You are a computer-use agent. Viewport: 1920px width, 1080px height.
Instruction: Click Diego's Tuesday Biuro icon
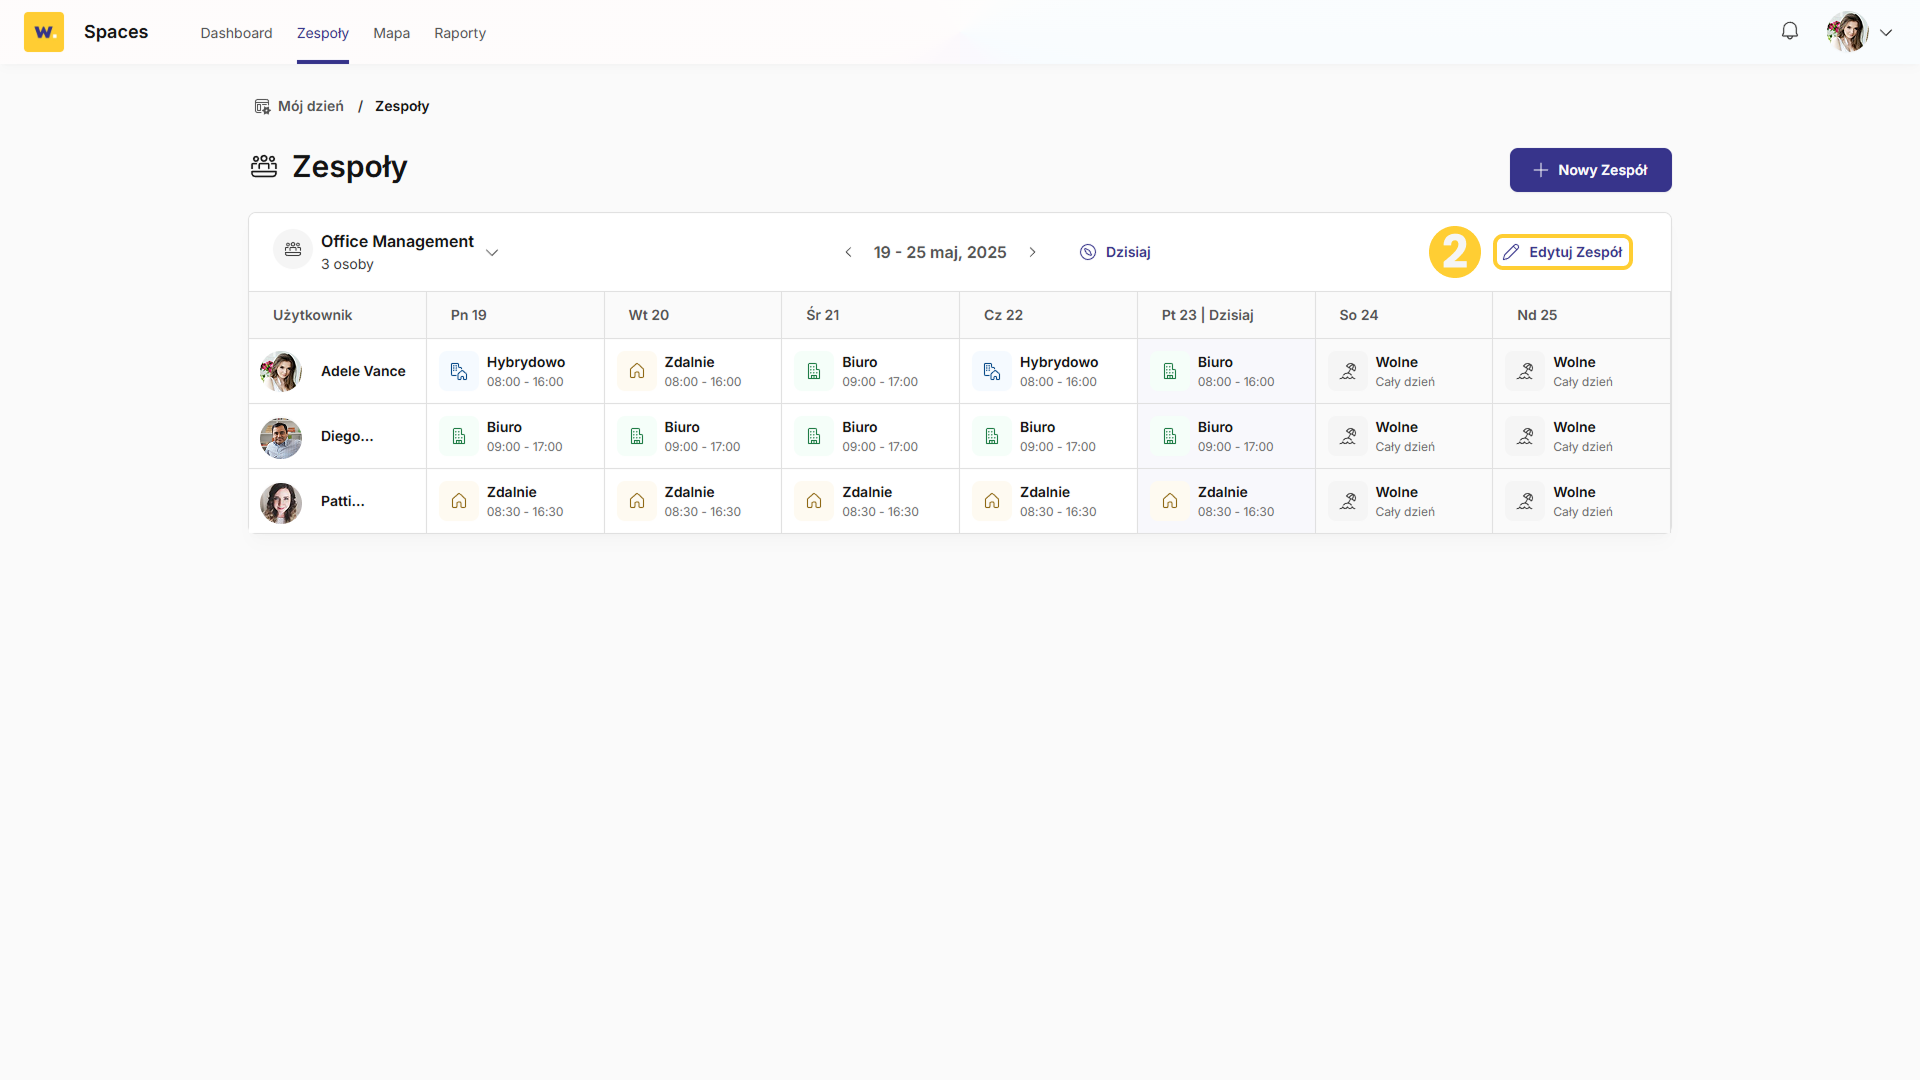point(637,436)
